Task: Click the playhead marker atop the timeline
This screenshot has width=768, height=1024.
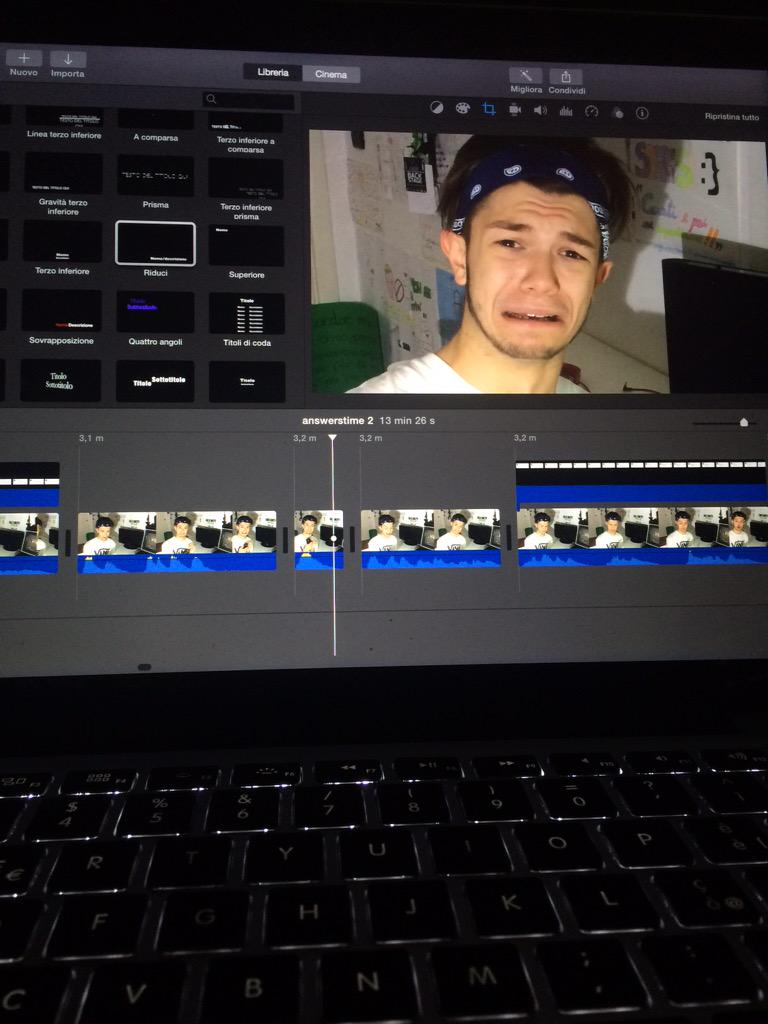Action: 332,438
